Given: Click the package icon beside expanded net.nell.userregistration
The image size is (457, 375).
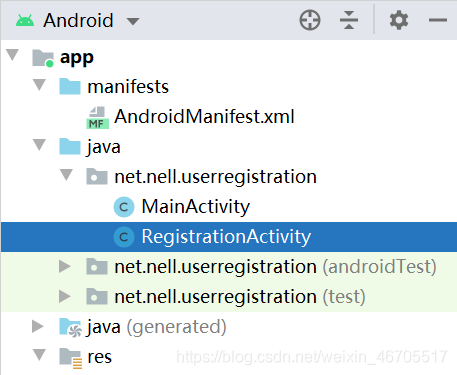Looking at the screenshot, I should pyautogui.click(x=97, y=177).
